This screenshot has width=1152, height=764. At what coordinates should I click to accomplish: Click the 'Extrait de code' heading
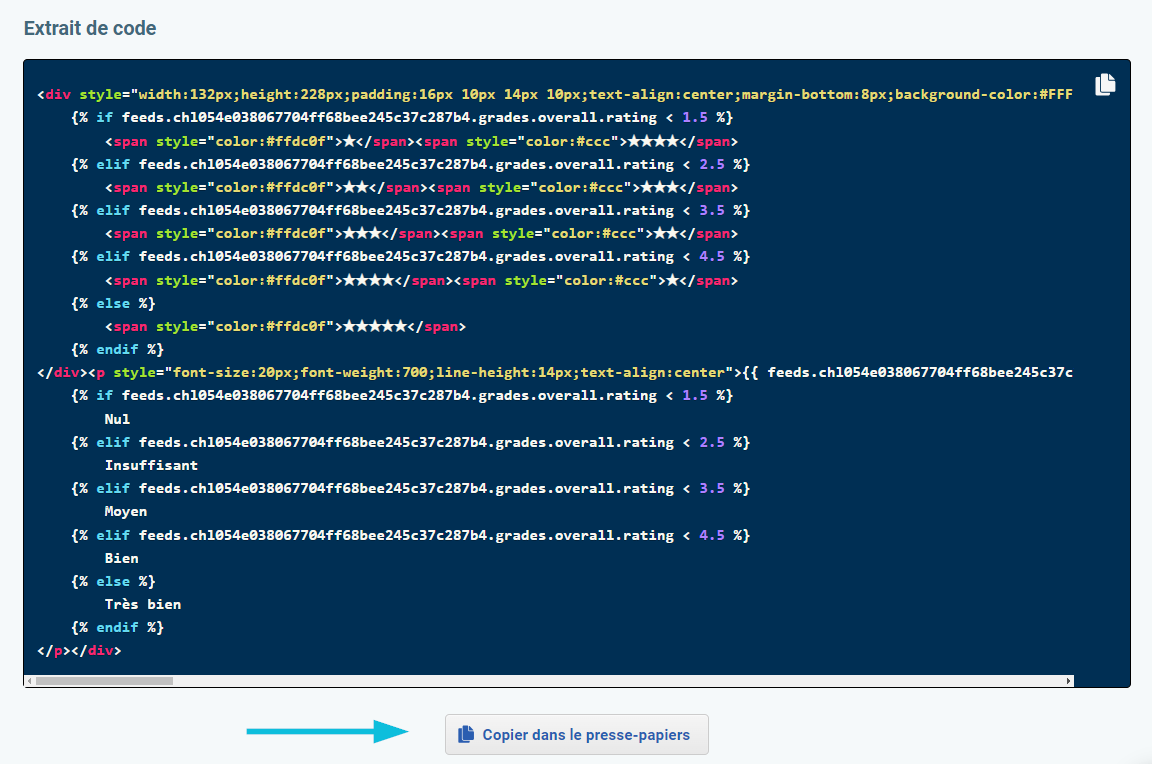[x=90, y=28]
